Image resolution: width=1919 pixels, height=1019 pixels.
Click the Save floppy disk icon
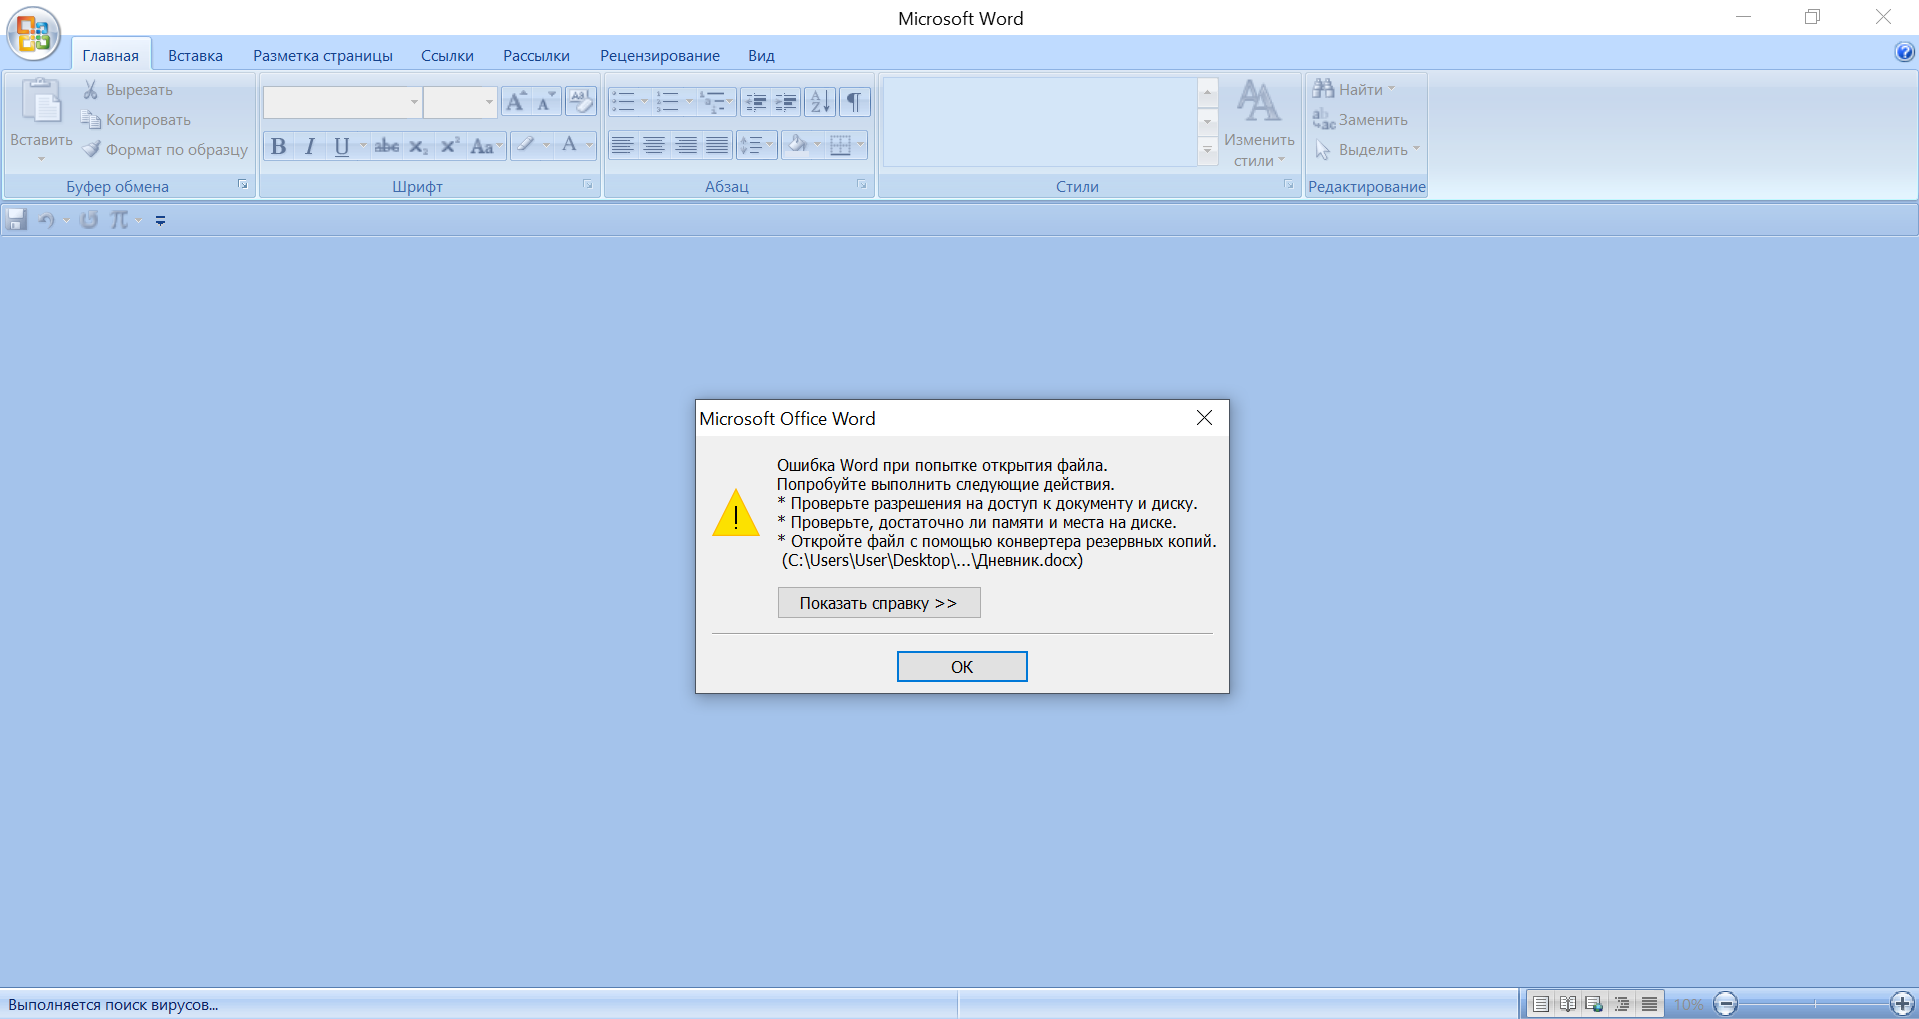[16, 220]
